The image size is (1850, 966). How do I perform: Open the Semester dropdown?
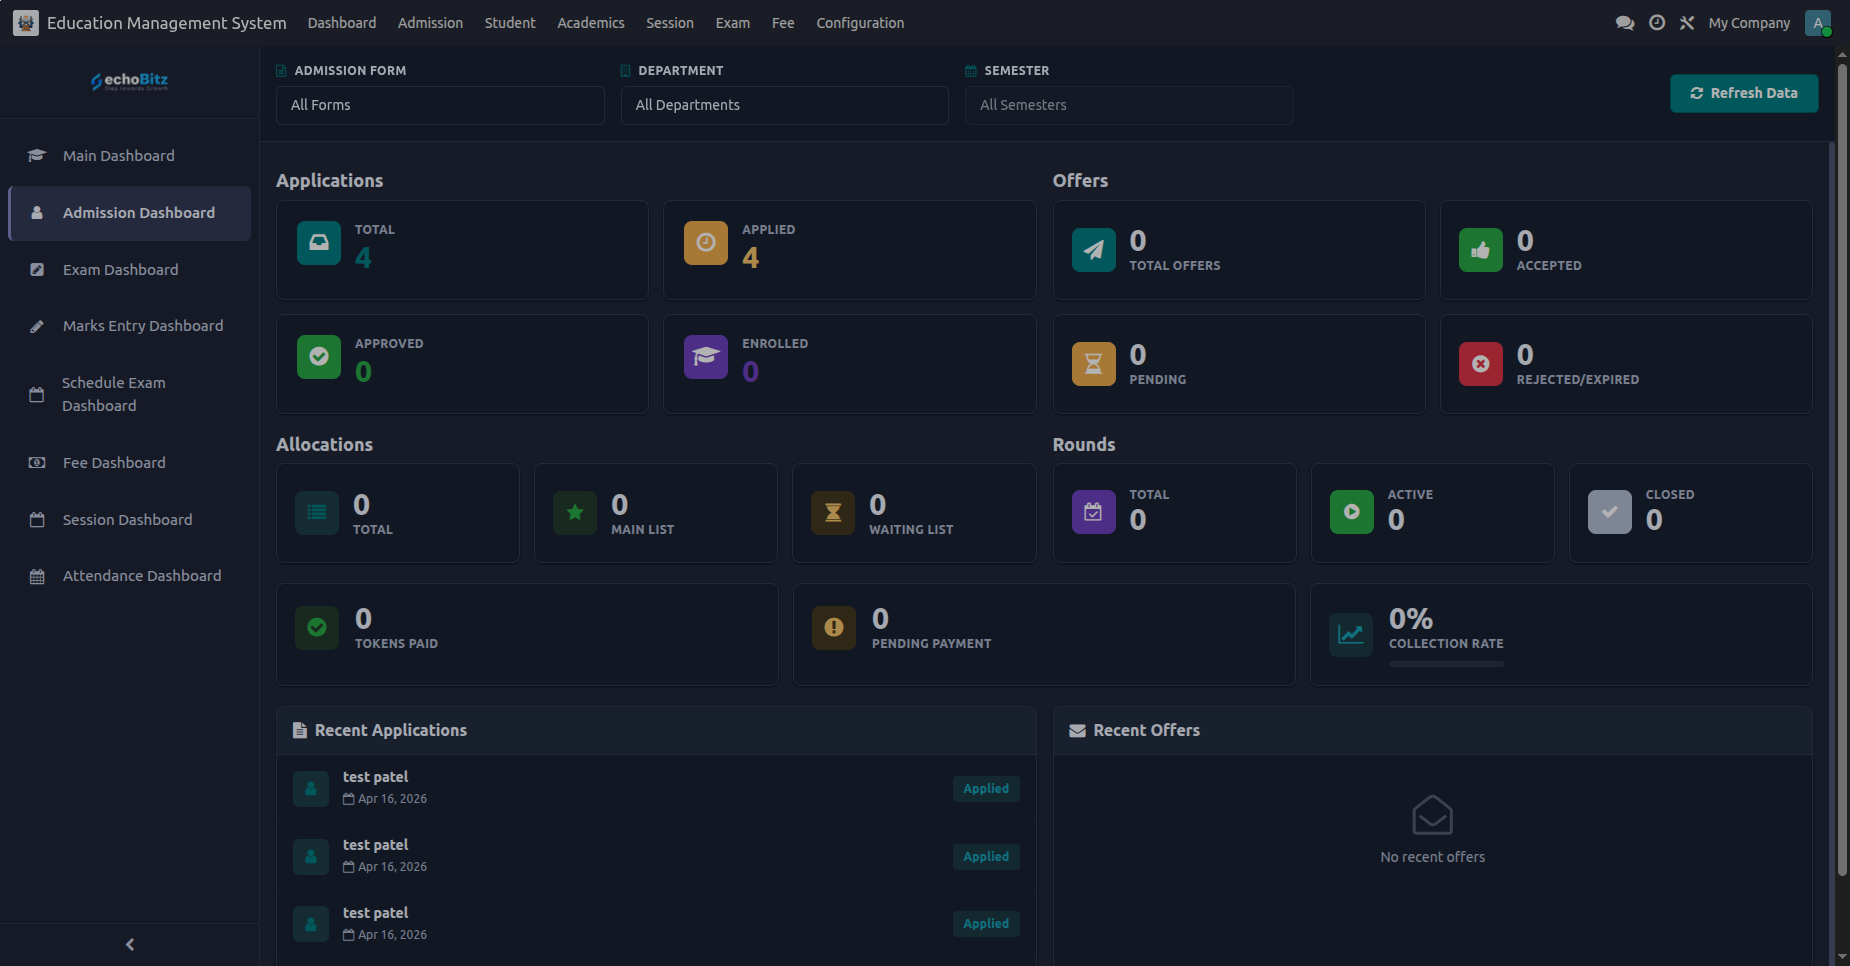(x=1129, y=105)
